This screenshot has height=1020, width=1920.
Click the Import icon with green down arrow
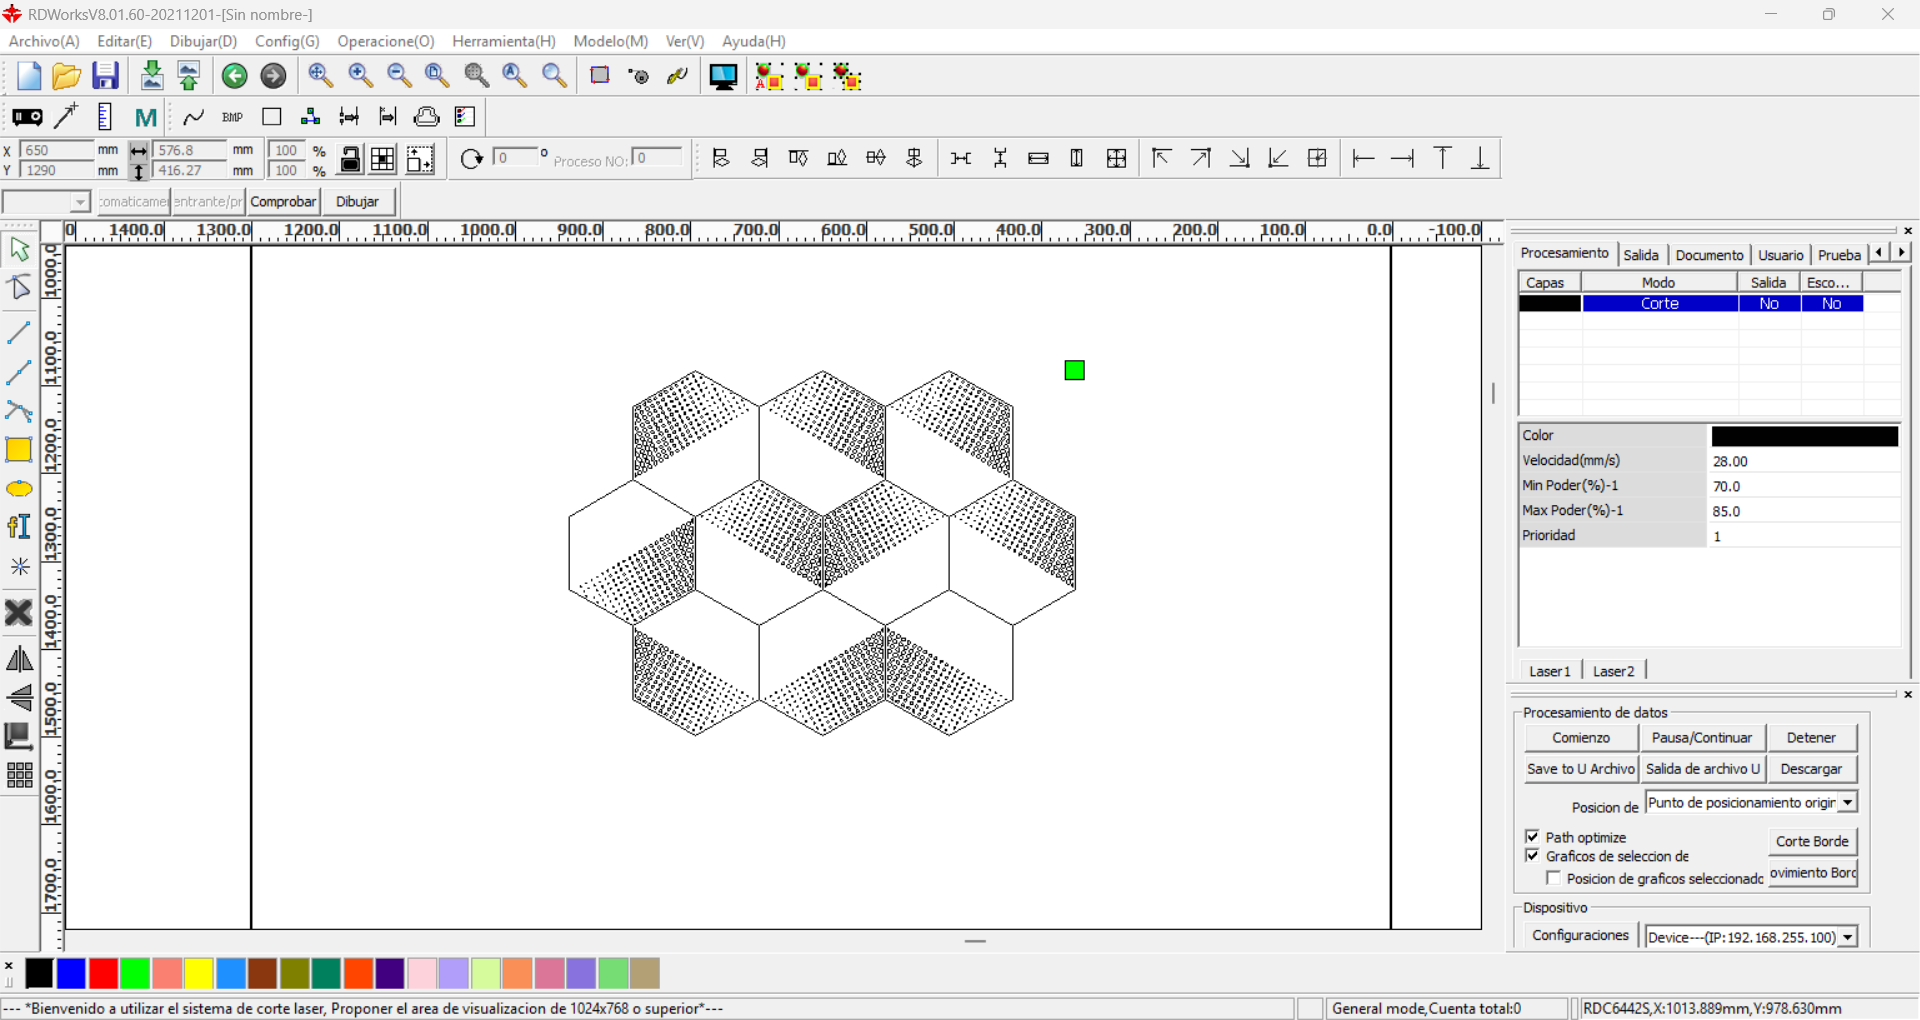[151, 76]
